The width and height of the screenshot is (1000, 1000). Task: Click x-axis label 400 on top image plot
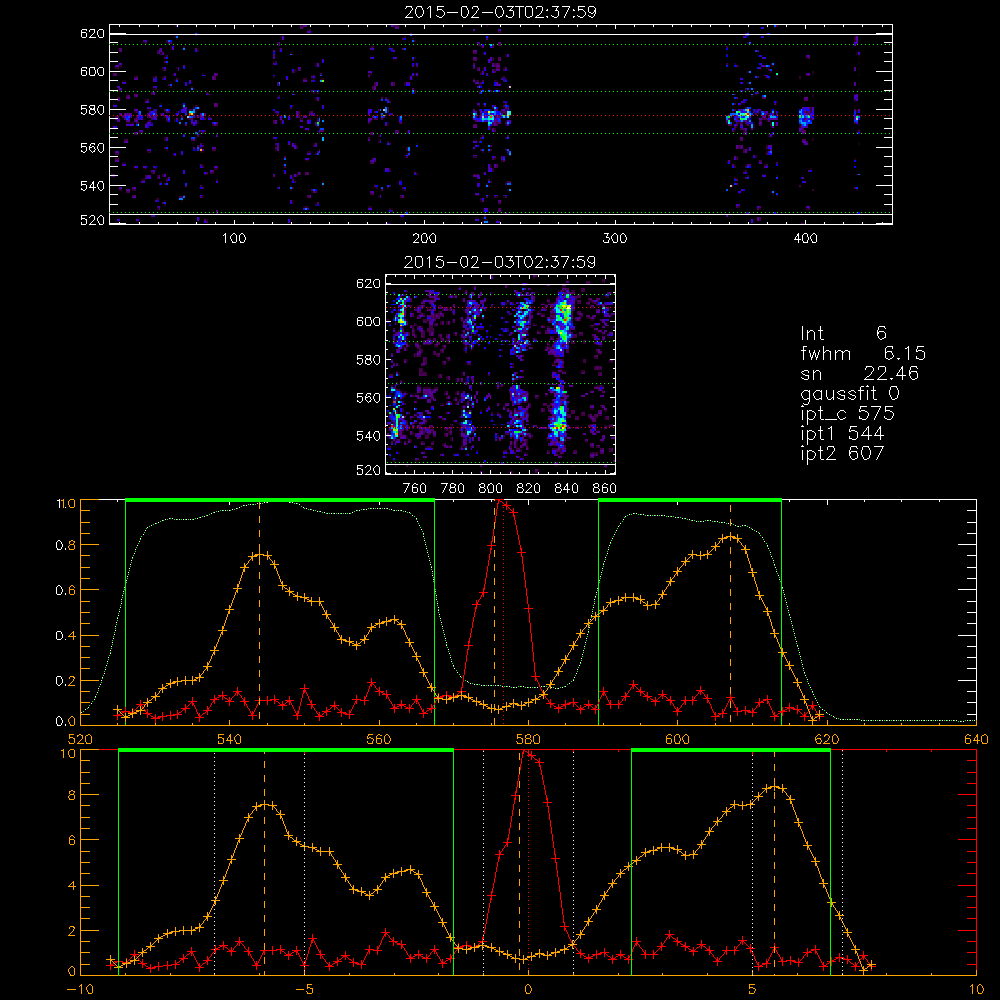pos(805,239)
